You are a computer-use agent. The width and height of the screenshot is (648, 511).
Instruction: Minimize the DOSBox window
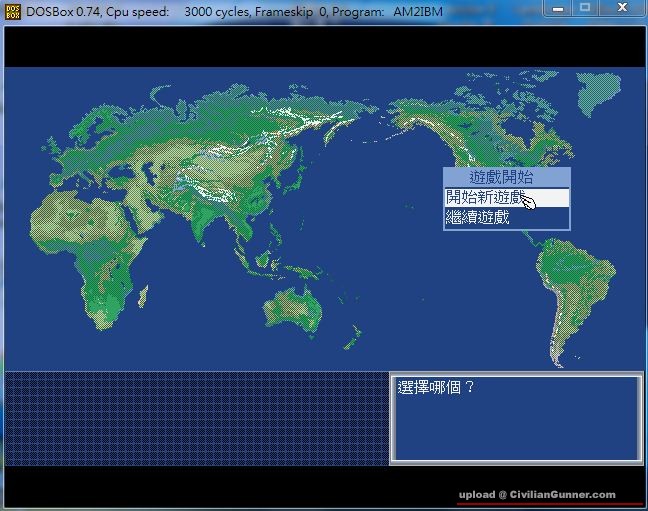pos(554,8)
